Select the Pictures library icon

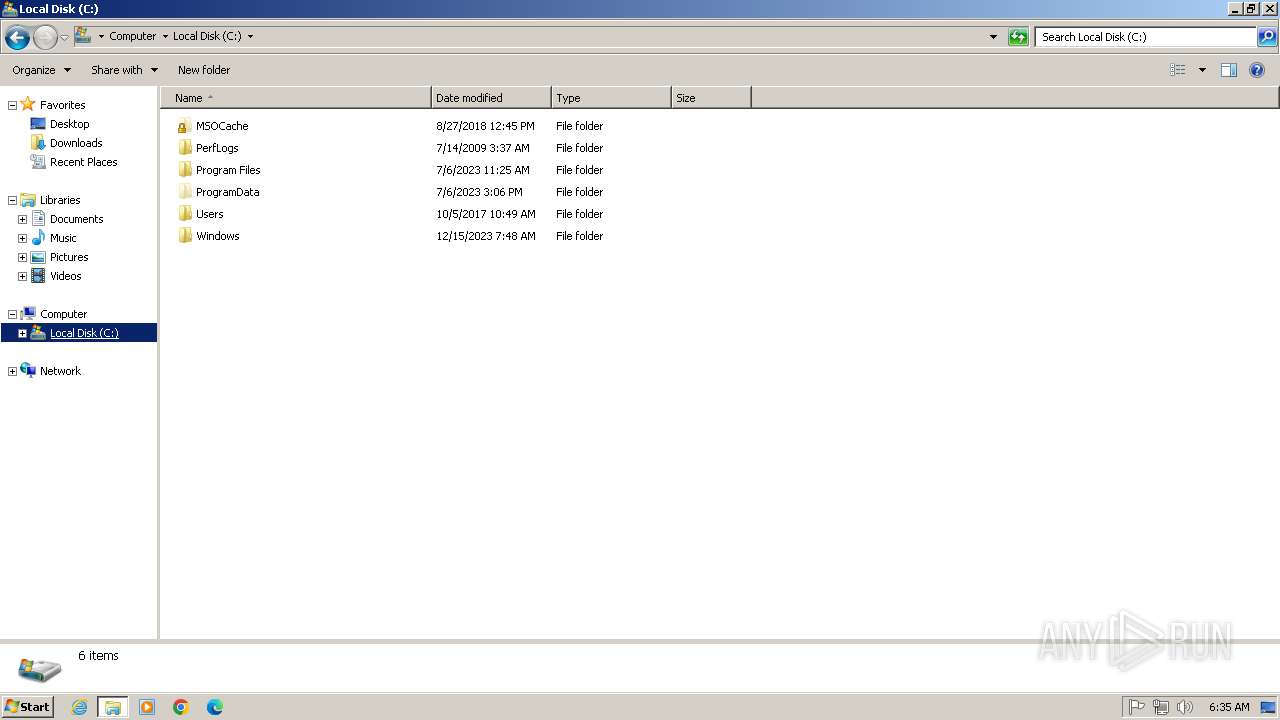click(39, 257)
